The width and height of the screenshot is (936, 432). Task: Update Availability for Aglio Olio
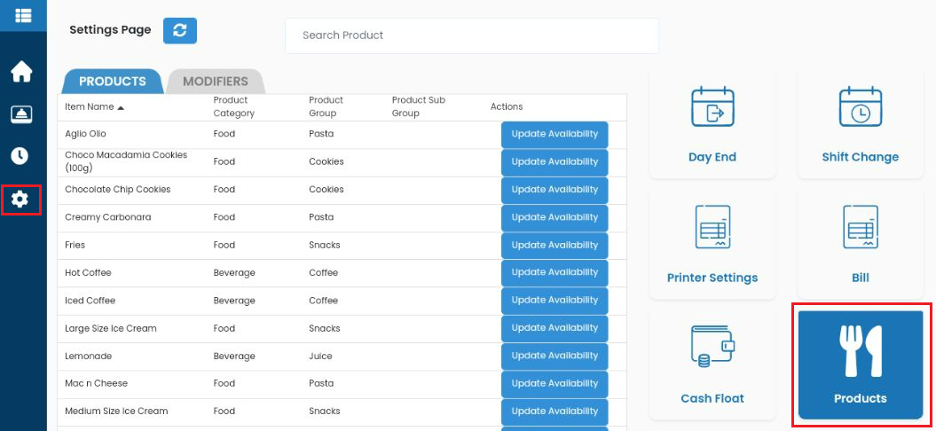[555, 134]
